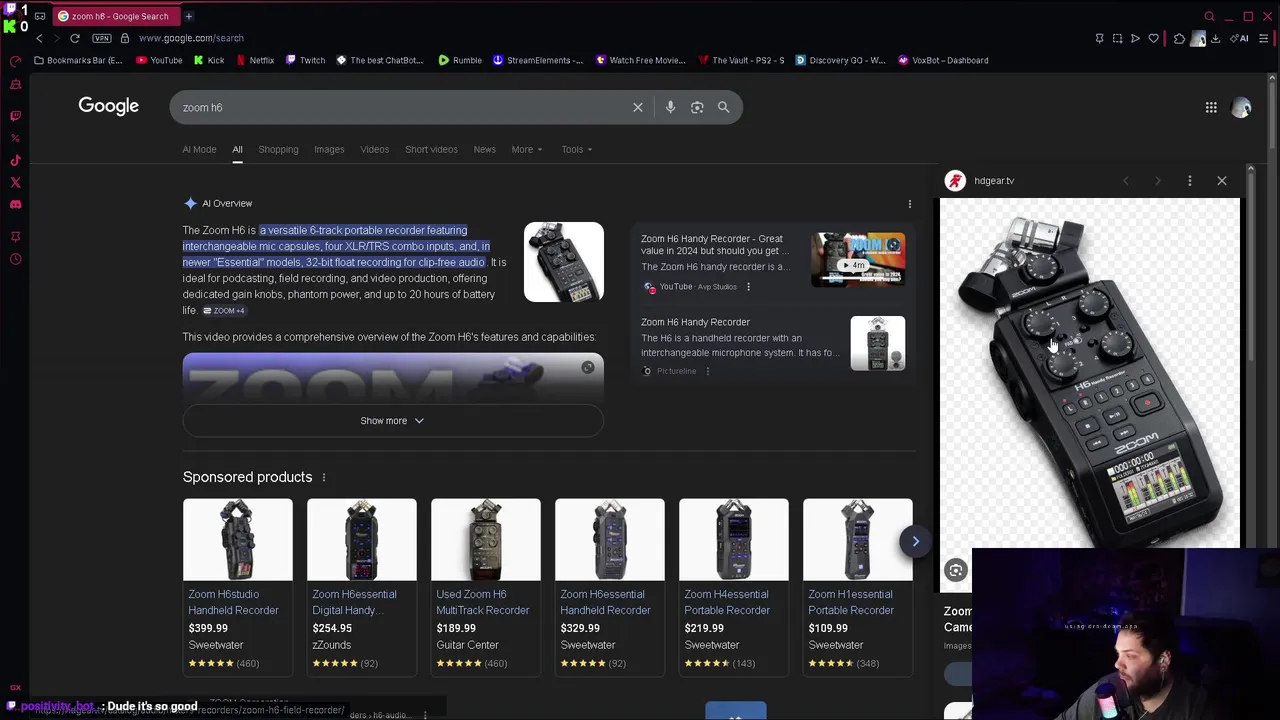Switch to Videos results tab
1280x720 pixels.
[x=374, y=150]
